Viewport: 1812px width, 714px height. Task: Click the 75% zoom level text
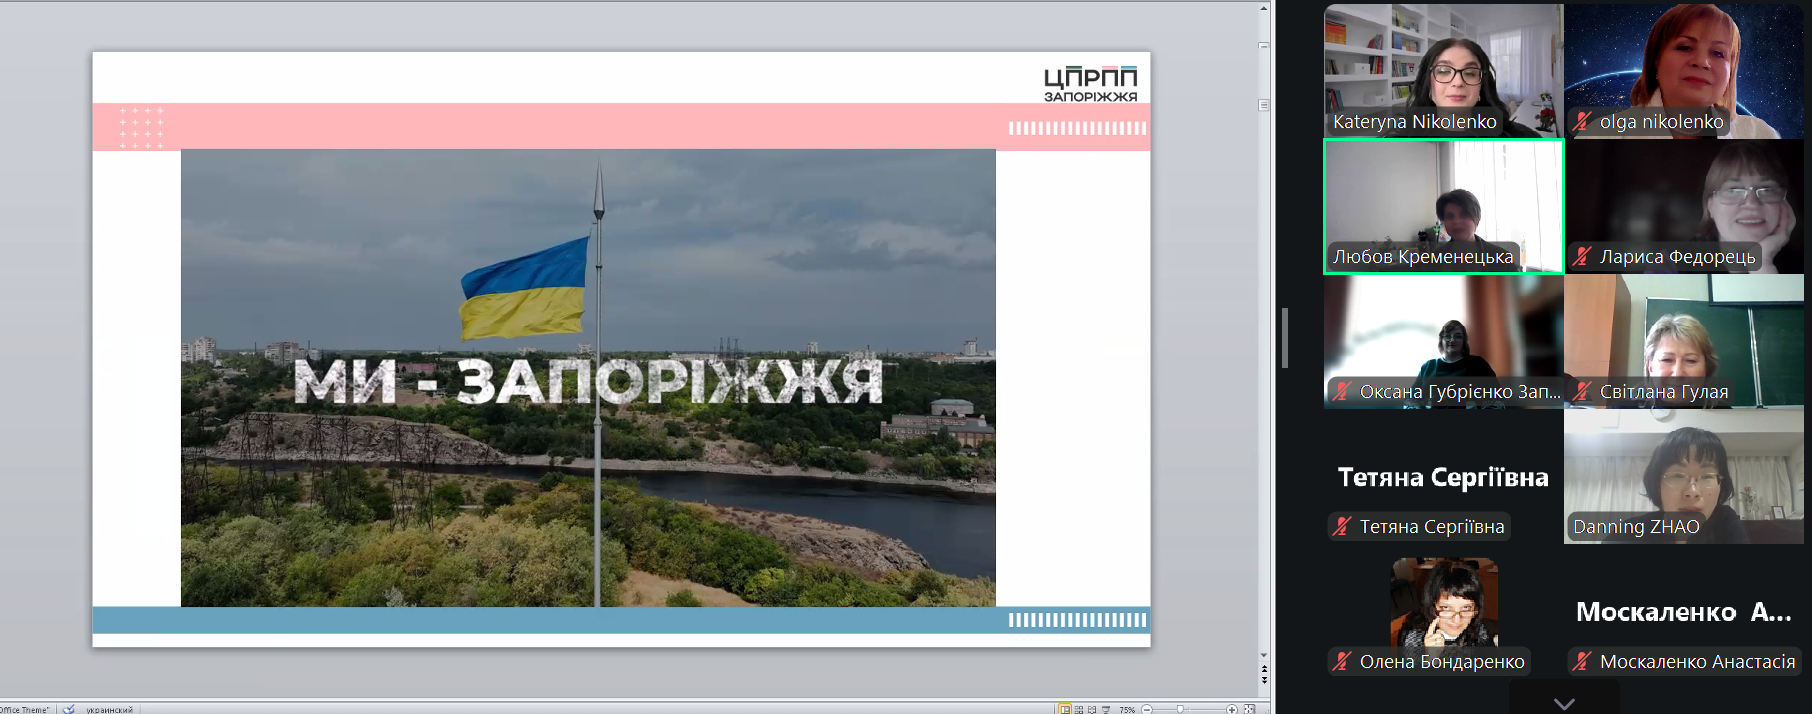(1127, 709)
